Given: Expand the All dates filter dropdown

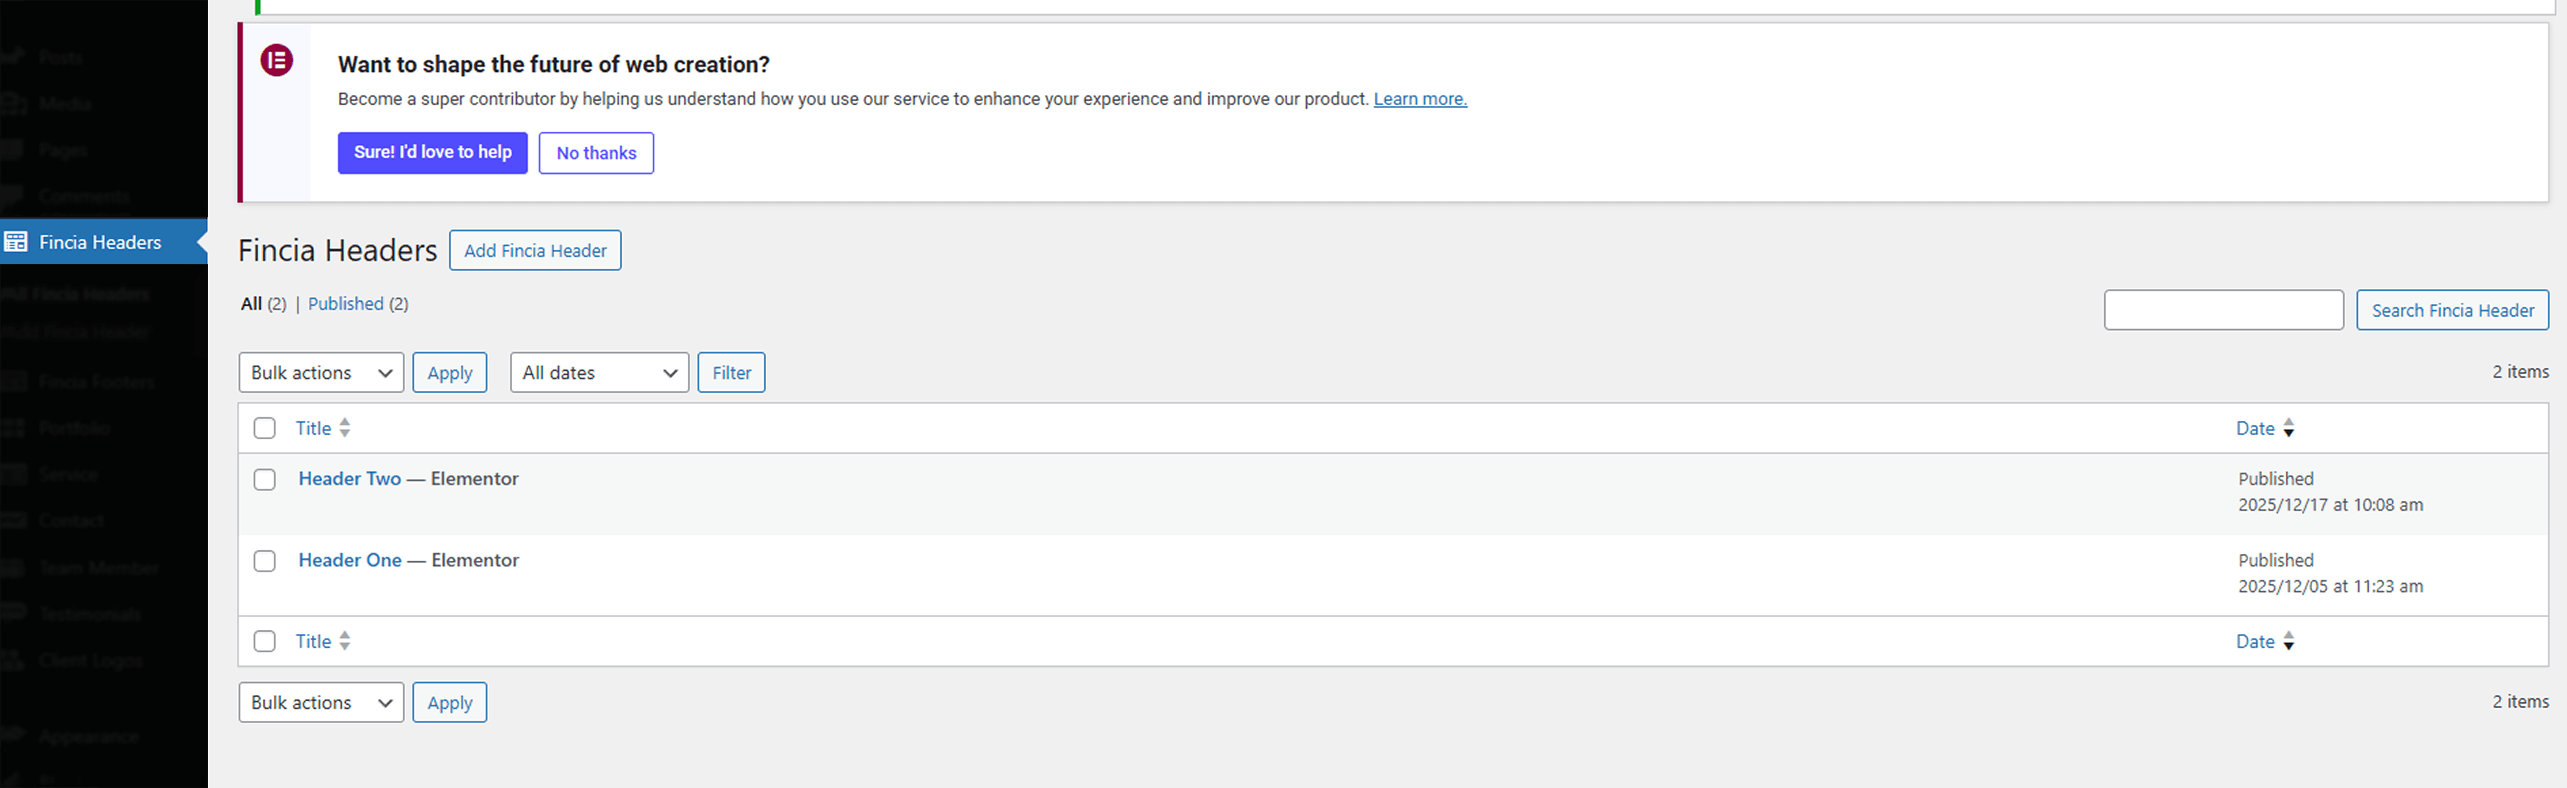Looking at the screenshot, I should (x=599, y=373).
